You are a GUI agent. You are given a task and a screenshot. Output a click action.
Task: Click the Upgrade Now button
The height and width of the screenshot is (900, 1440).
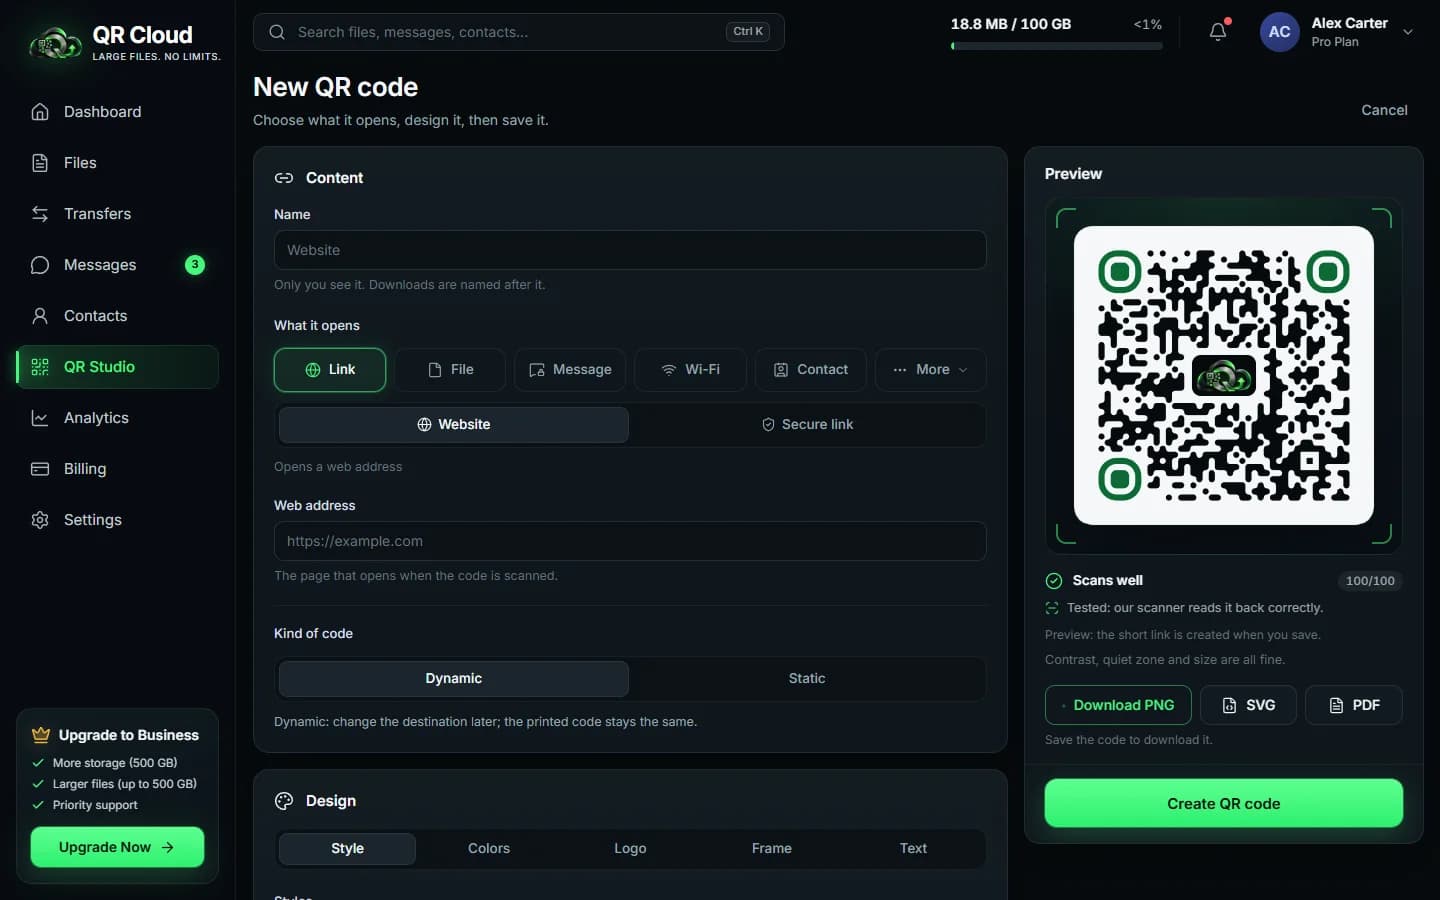click(x=117, y=847)
